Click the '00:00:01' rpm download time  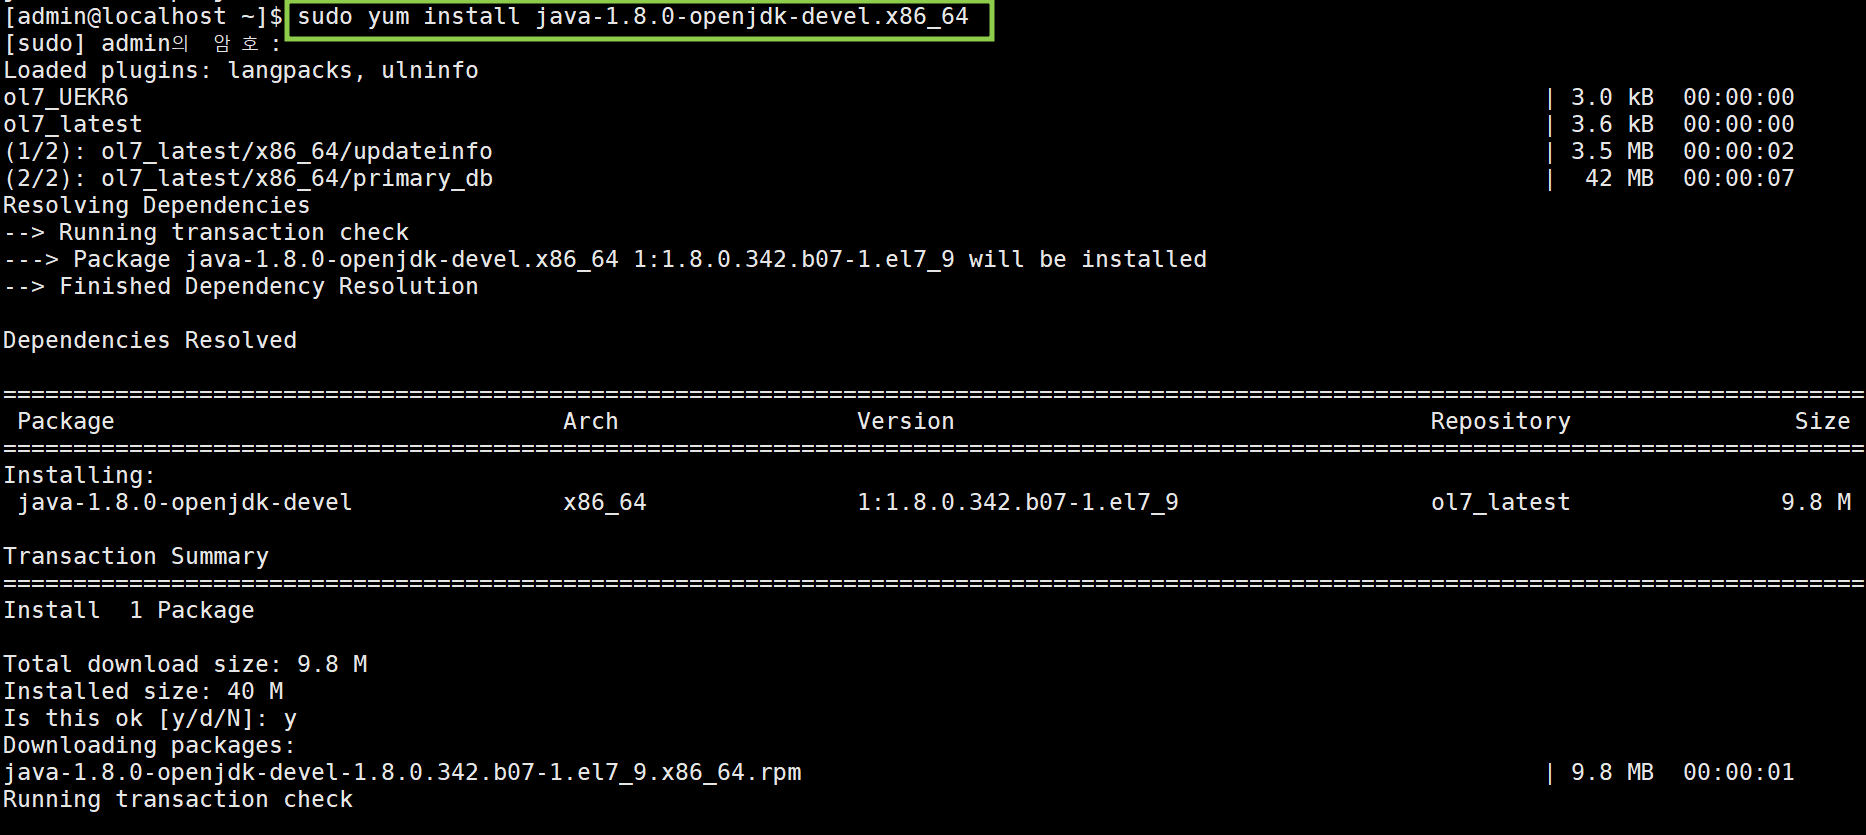(x=1738, y=773)
